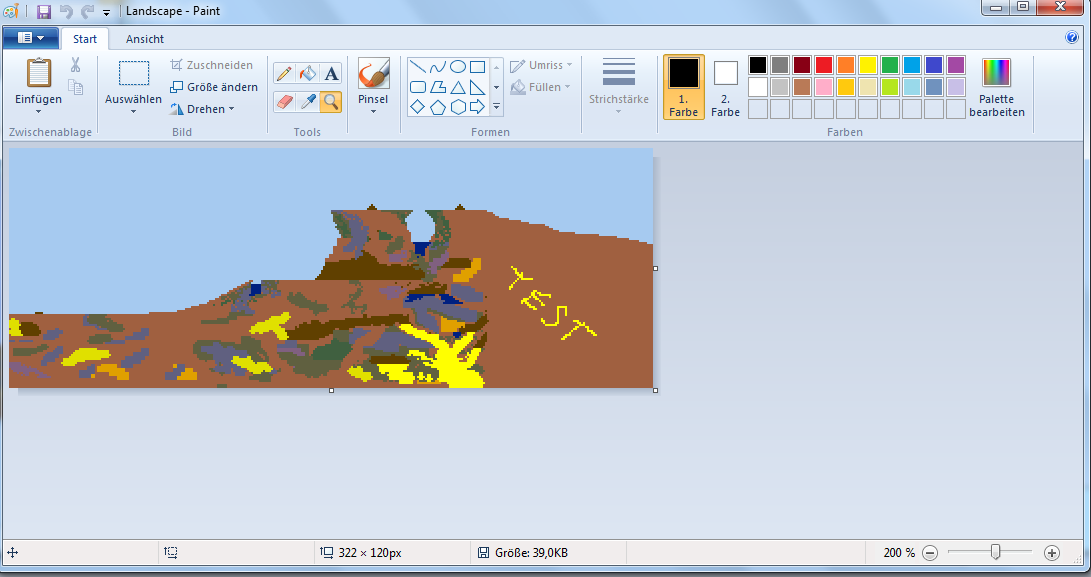Image resolution: width=1091 pixels, height=577 pixels.
Task: Activate the 1. Farbe color slot
Action: tap(684, 87)
